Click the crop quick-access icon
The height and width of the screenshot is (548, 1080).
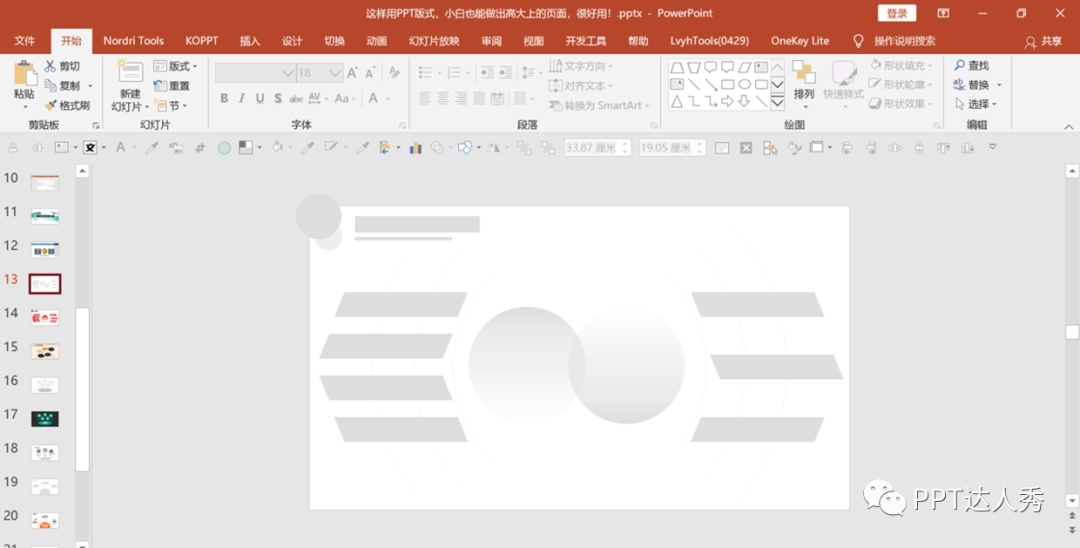tap(200, 147)
